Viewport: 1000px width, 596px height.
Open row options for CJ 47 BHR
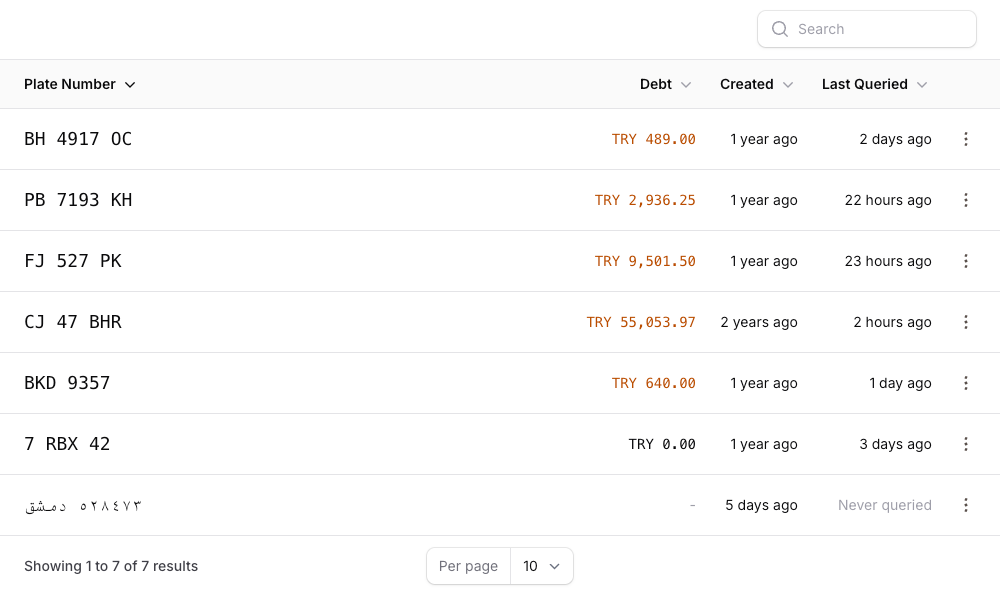coord(965,322)
